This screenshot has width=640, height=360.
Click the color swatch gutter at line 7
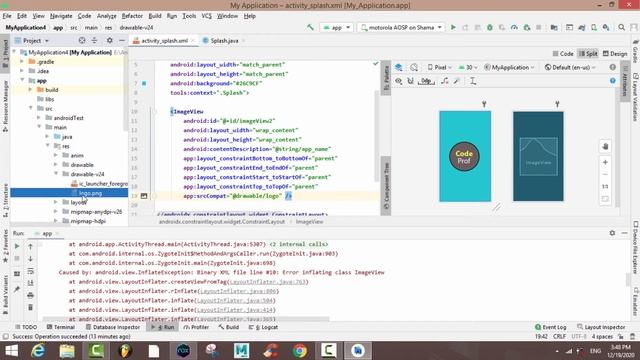(x=144, y=83)
